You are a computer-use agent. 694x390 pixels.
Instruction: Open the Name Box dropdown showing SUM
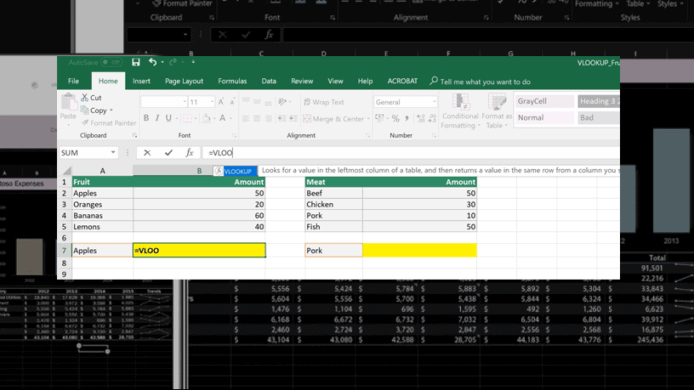[113, 152]
